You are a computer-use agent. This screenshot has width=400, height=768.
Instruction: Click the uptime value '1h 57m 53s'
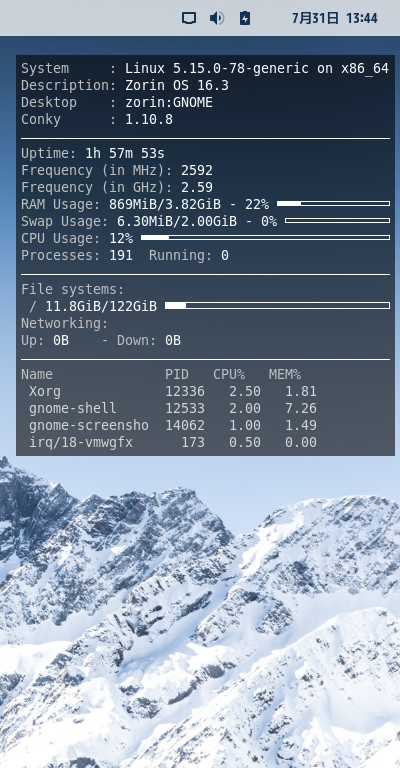[125, 154]
